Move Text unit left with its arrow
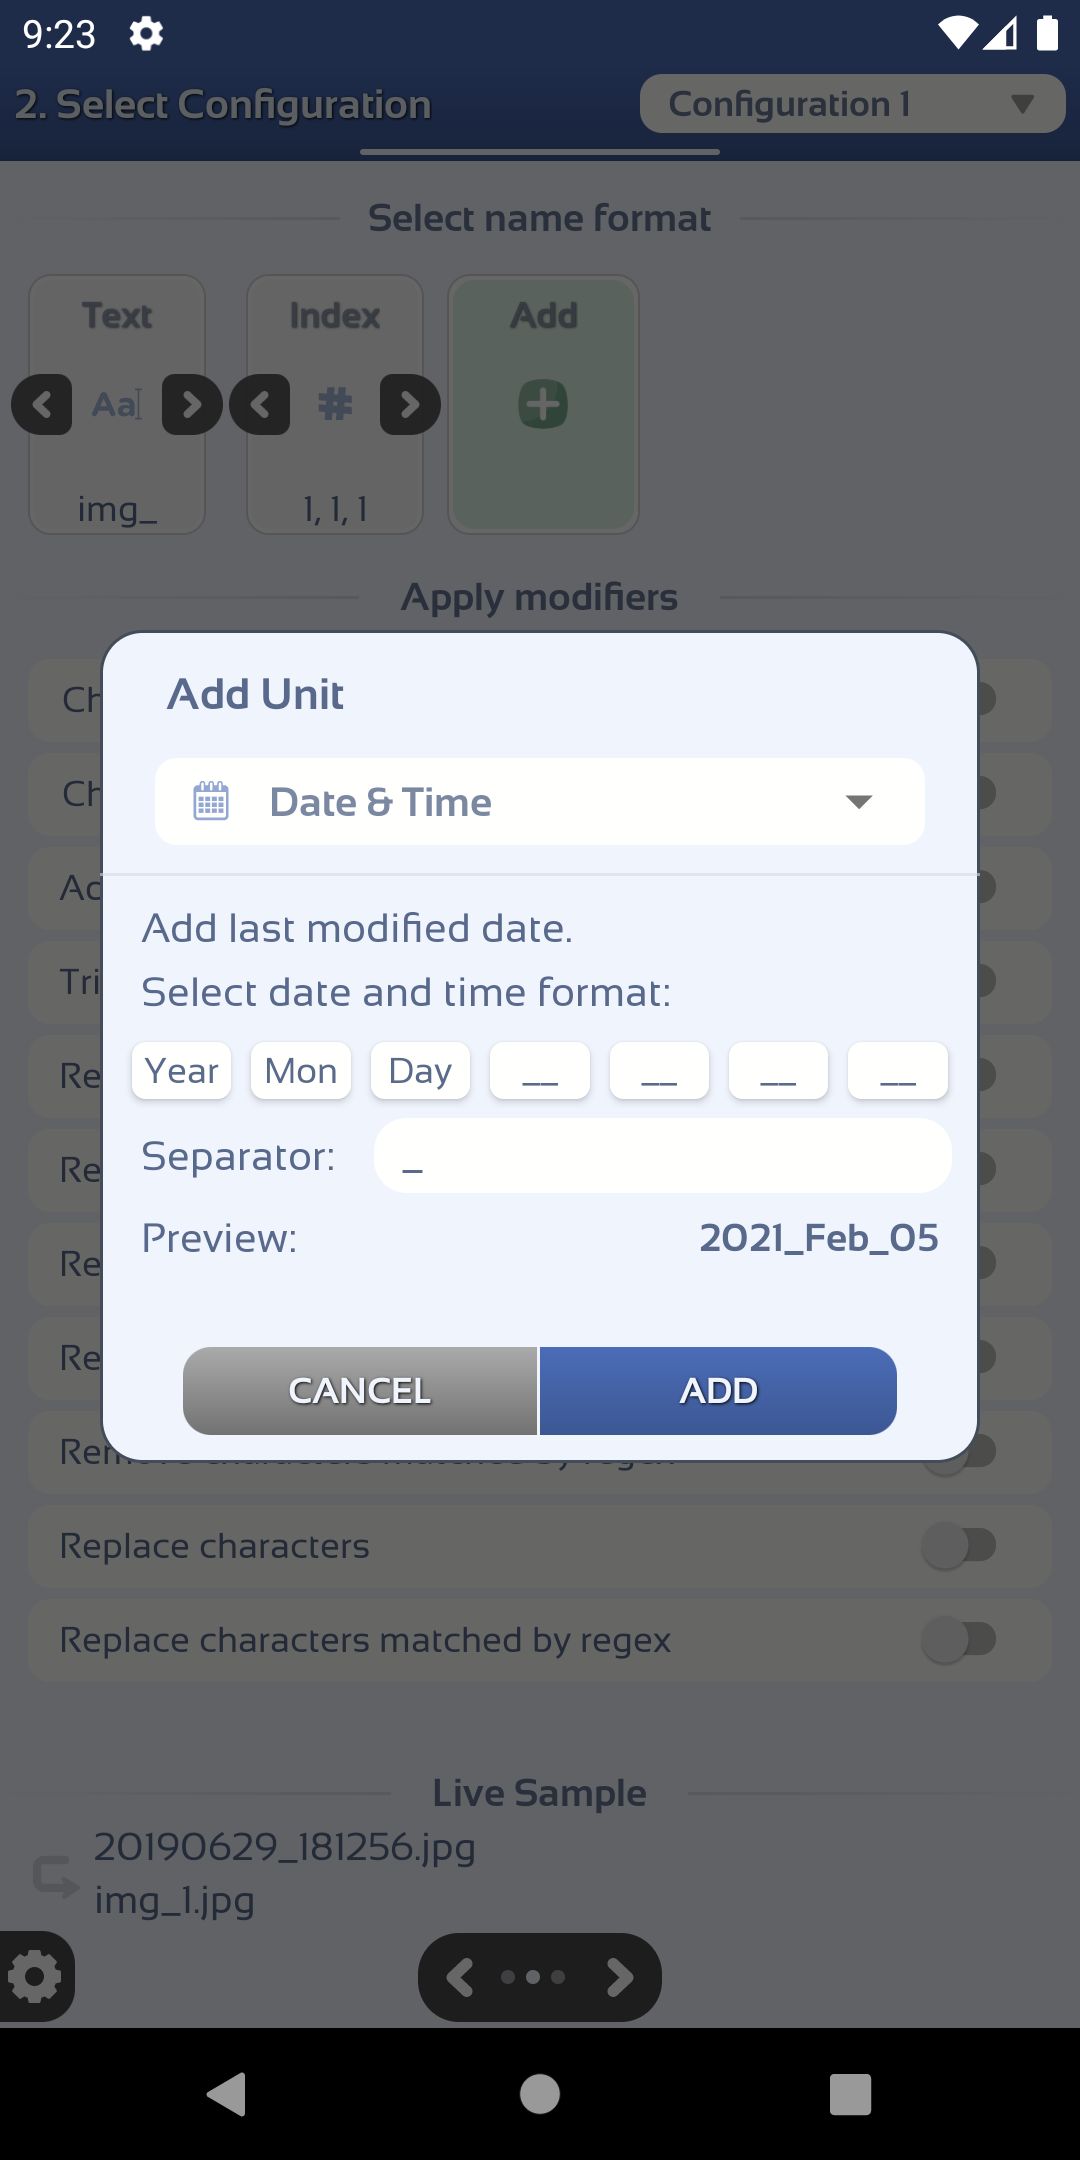This screenshot has width=1080, height=2160. point(42,404)
